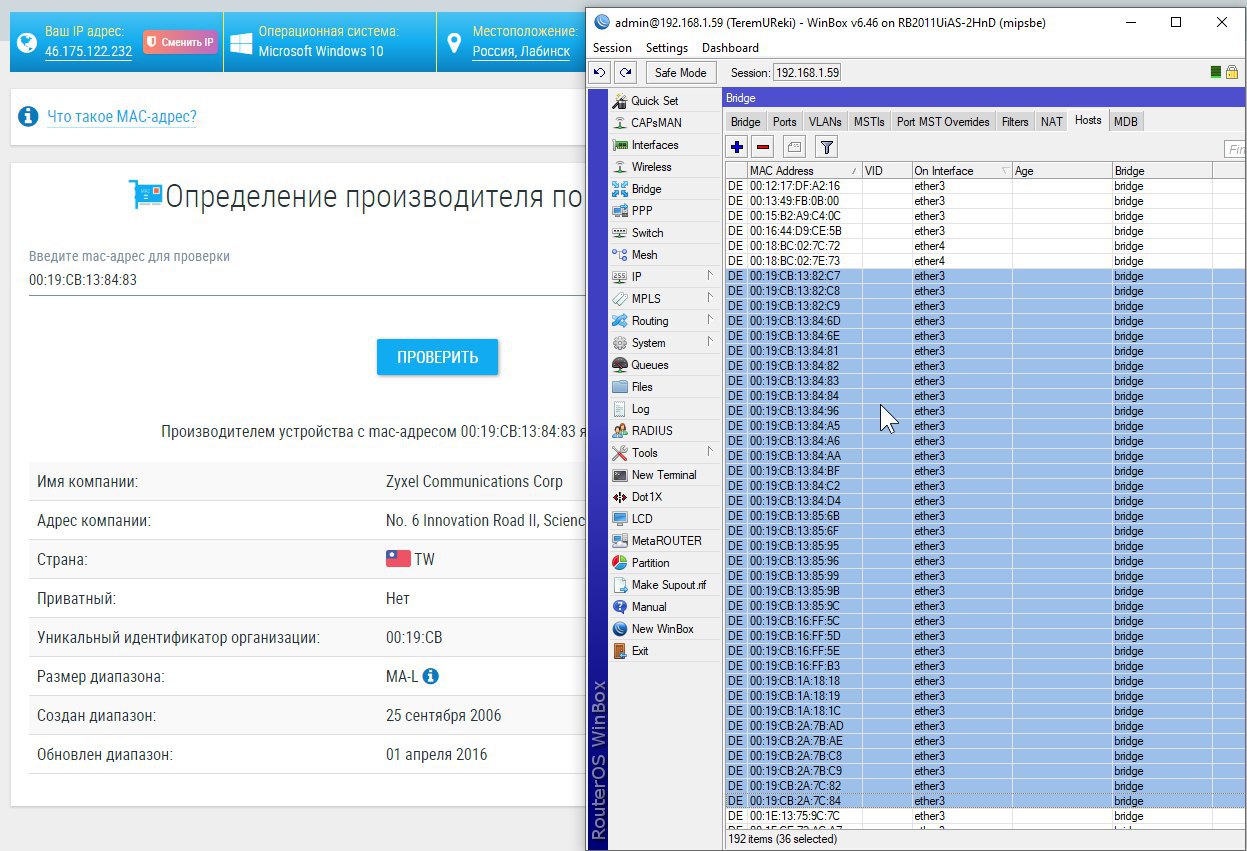Select host row 00:18:BC:02:7C:72

[x=985, y=246]
